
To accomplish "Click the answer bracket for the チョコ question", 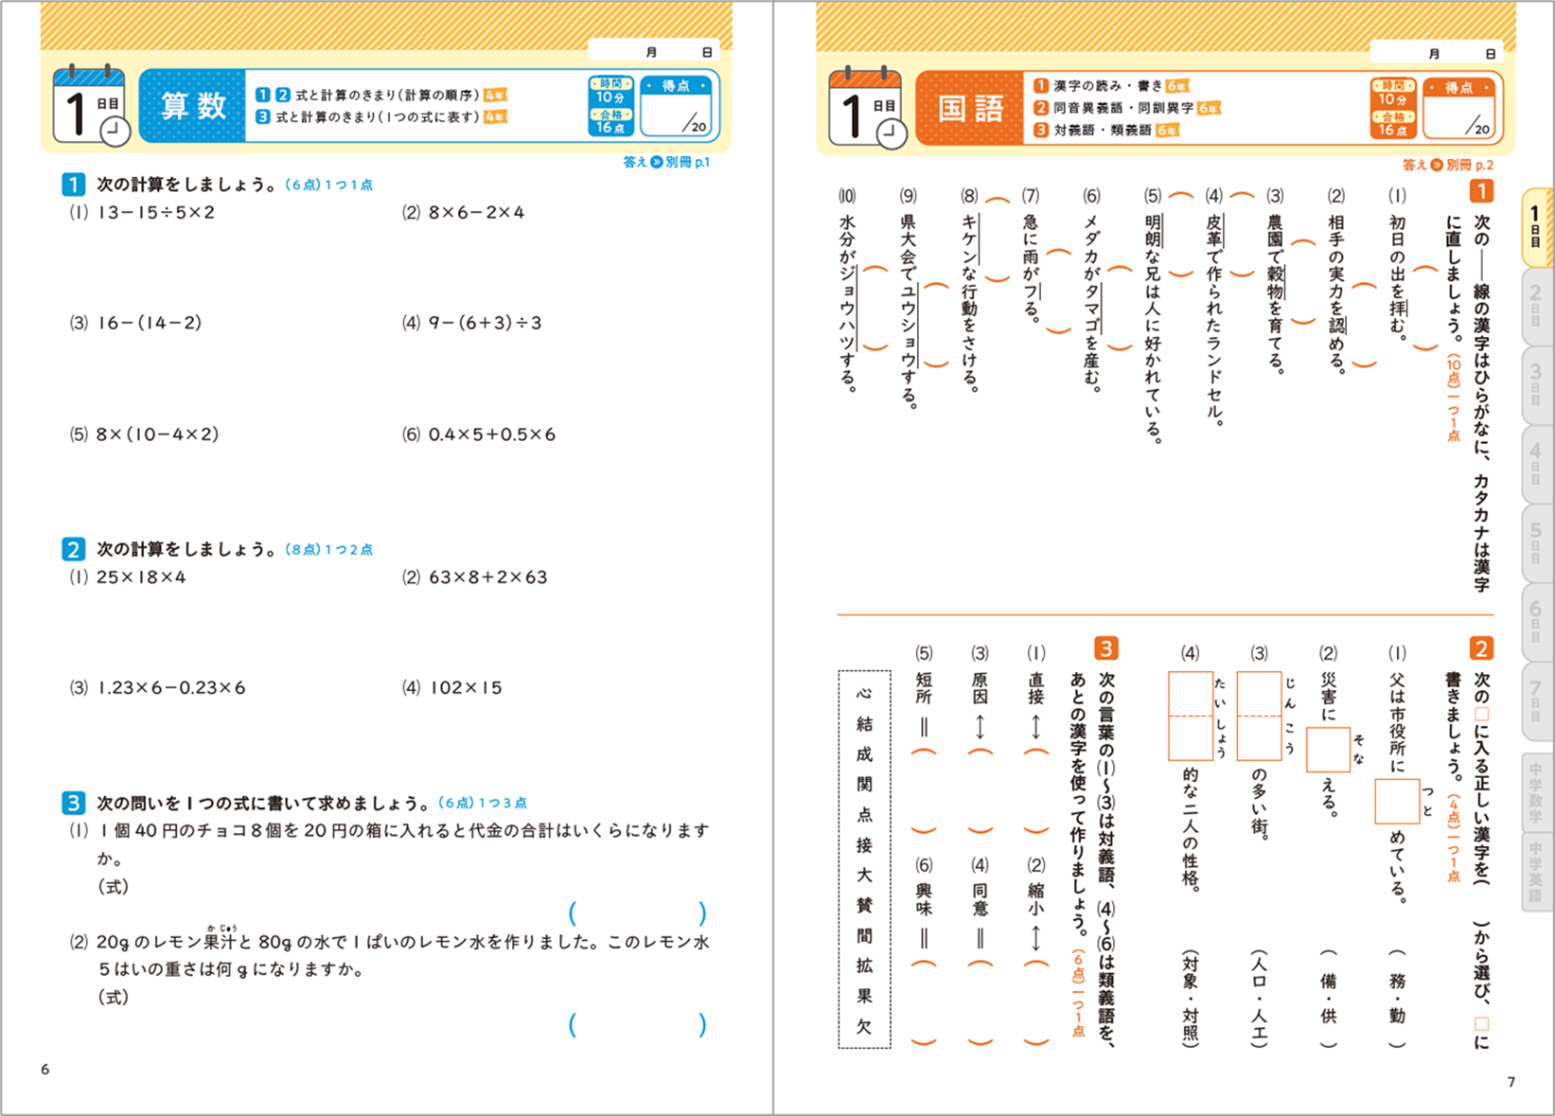I will tap(637, 913).
